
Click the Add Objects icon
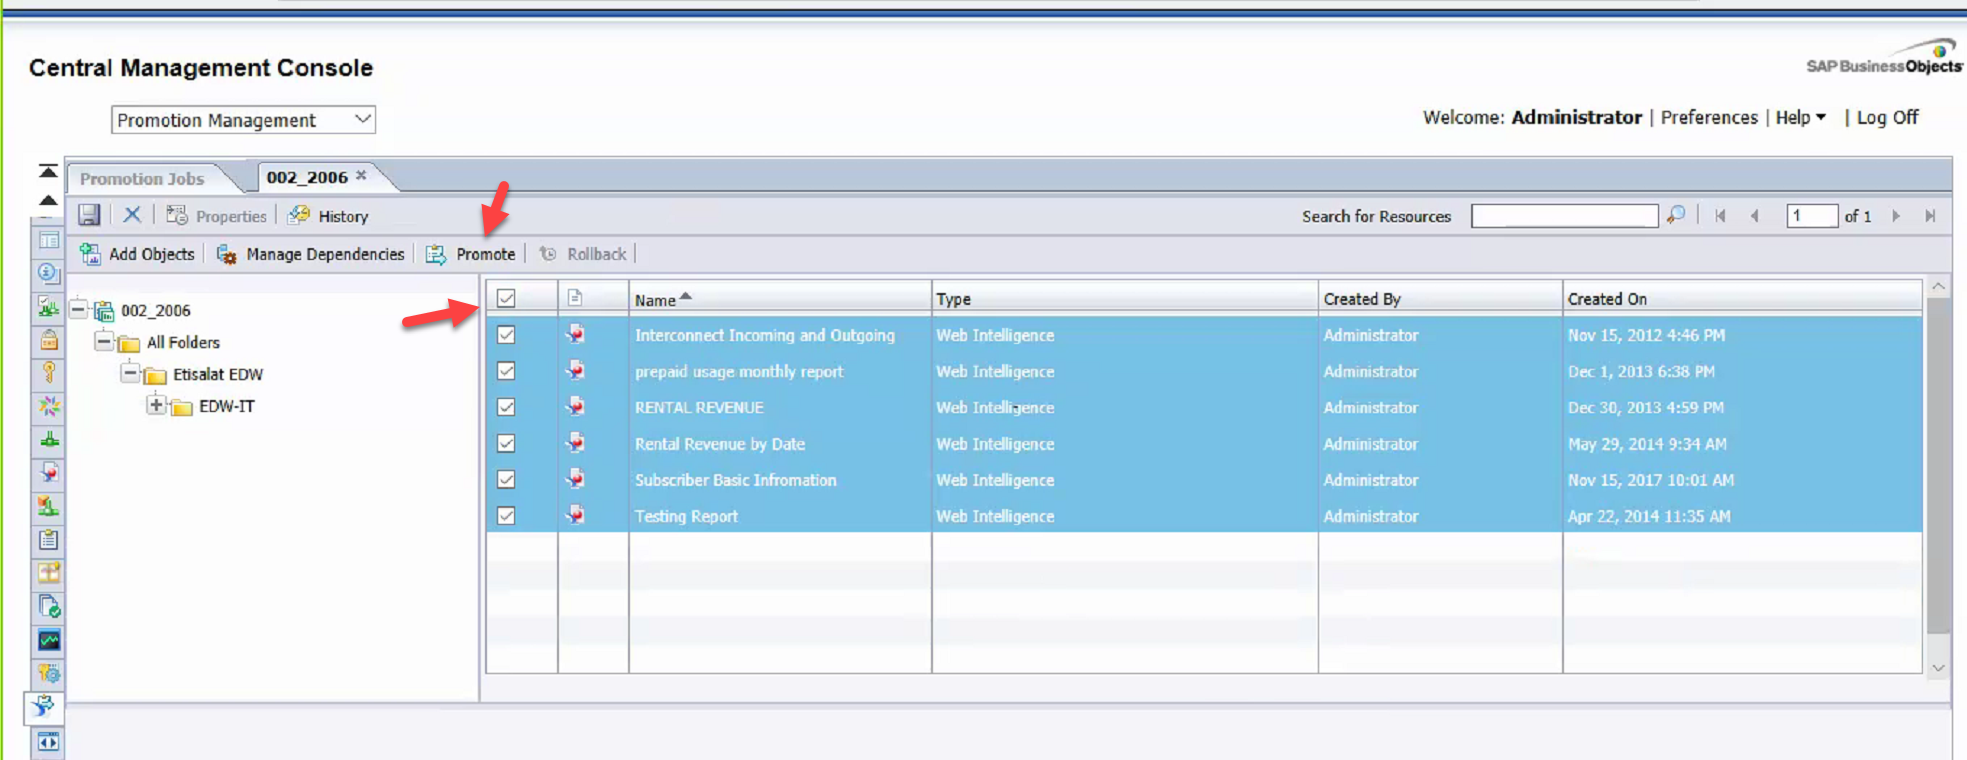point(90,254)
